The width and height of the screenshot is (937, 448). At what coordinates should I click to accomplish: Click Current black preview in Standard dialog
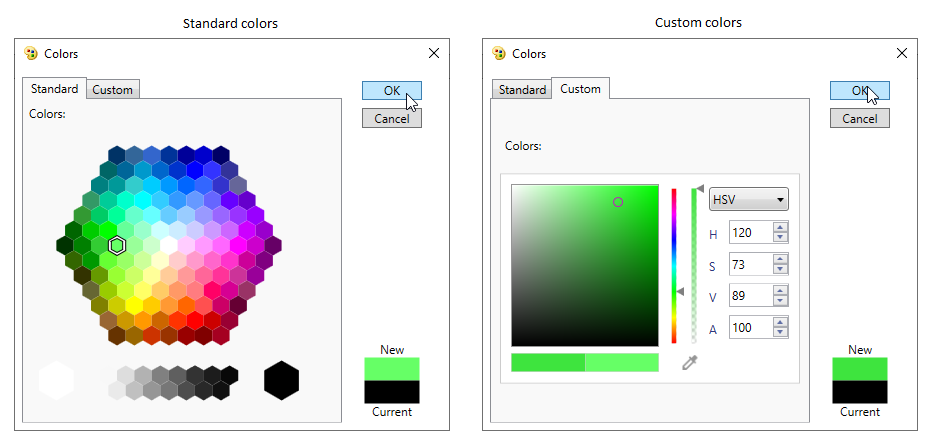click(392, 392)
